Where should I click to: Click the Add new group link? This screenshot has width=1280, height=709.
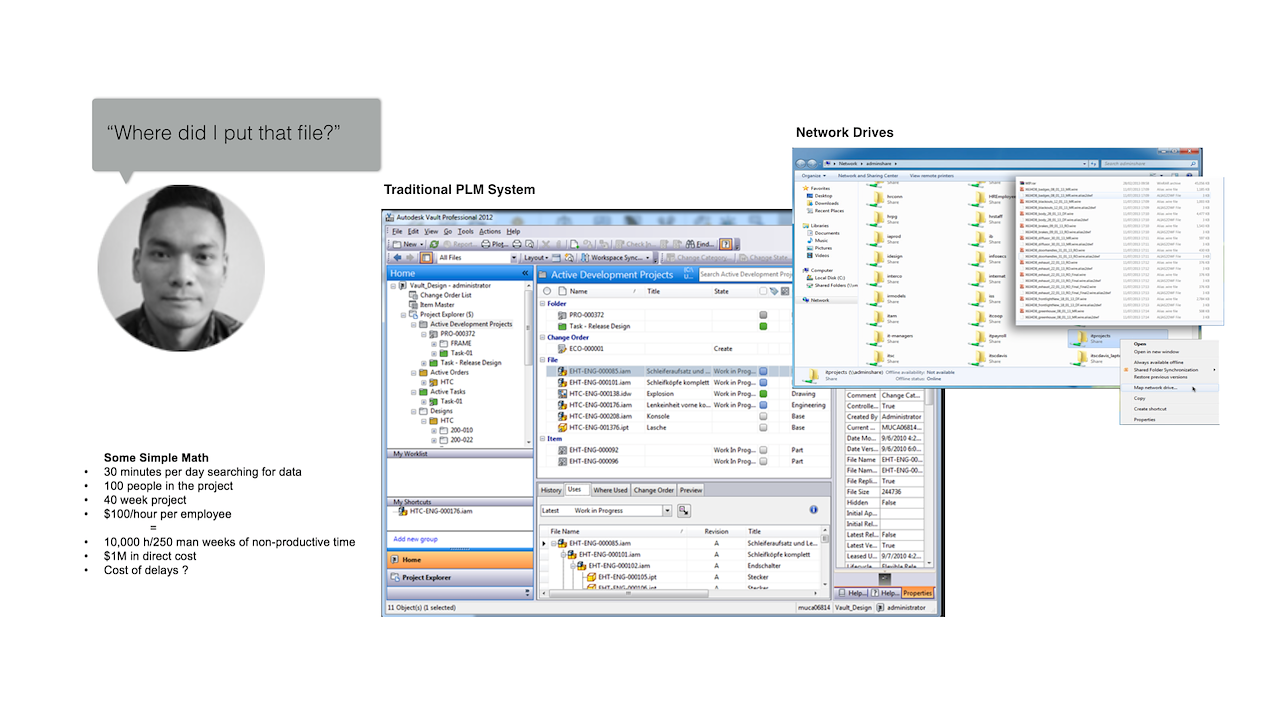pyautogui.click(x=413, y=539)
